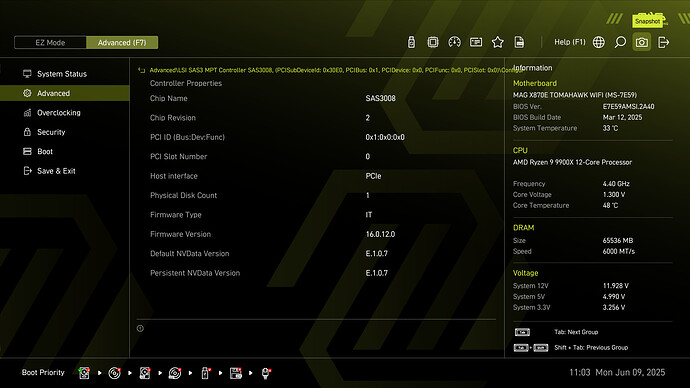Click the exit door icon
The image size is (690, 388).
[x=663, y=42]
